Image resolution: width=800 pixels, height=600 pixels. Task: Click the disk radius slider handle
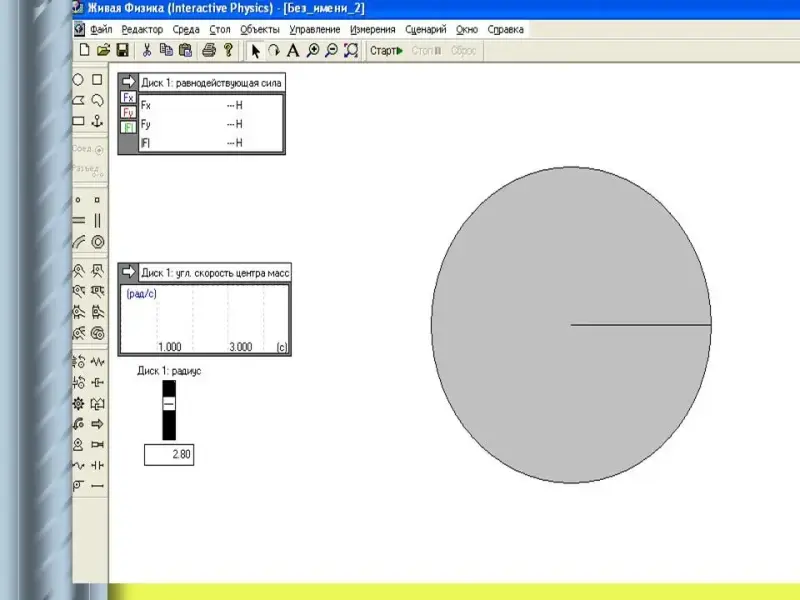coord(169,403)
